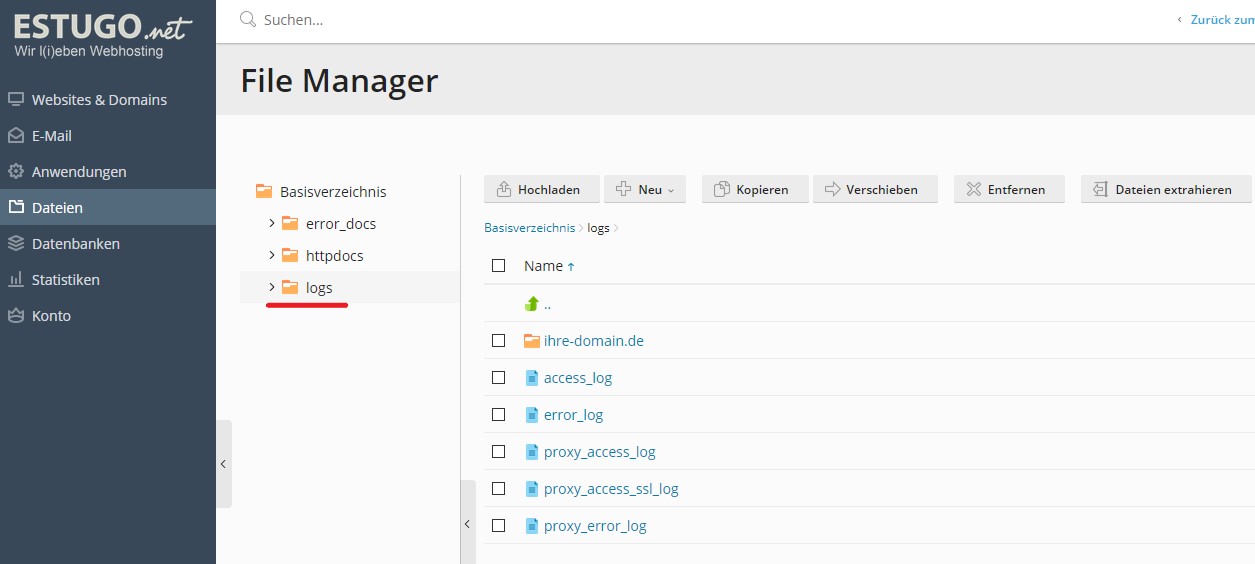Tick the checkbox for error_log
Screen dimensions: 1255x564
click(x=499, y=415)
